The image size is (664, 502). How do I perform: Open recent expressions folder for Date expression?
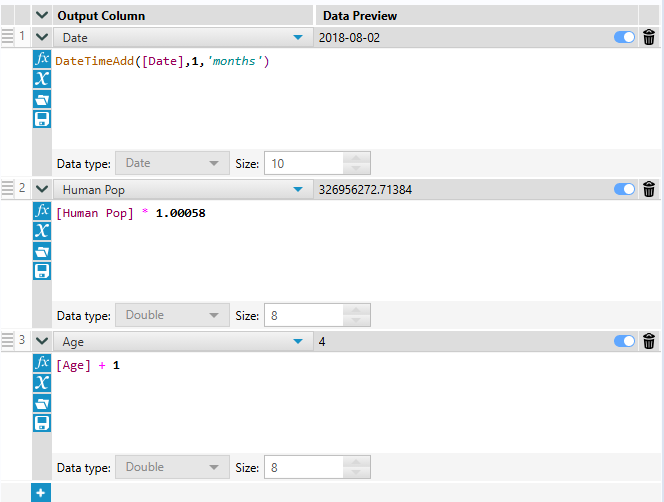pos(42,99)
